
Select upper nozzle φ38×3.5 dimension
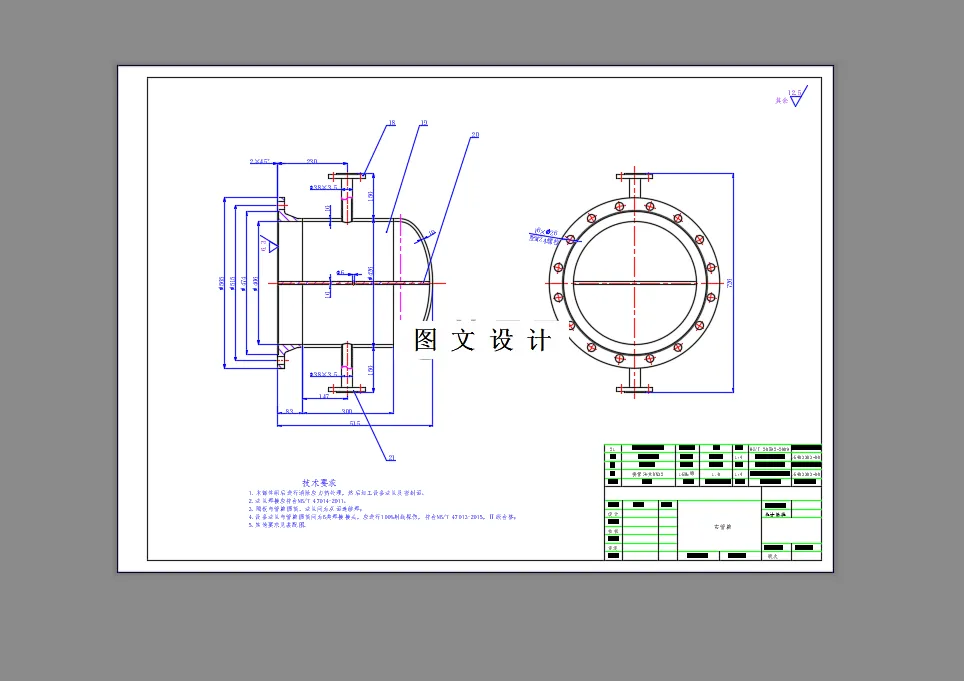pos(324,187)
